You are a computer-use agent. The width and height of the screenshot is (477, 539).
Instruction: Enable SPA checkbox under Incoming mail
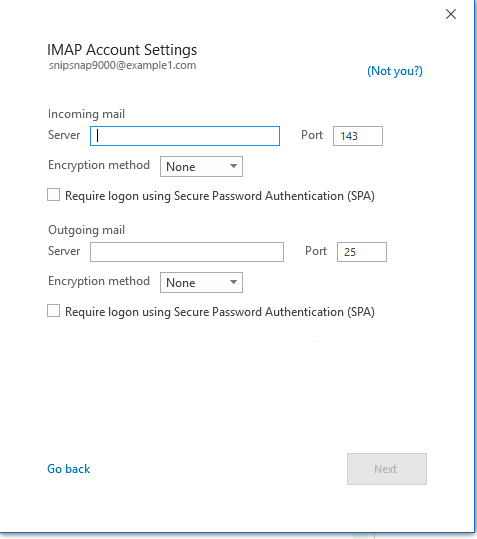(54, 195)
